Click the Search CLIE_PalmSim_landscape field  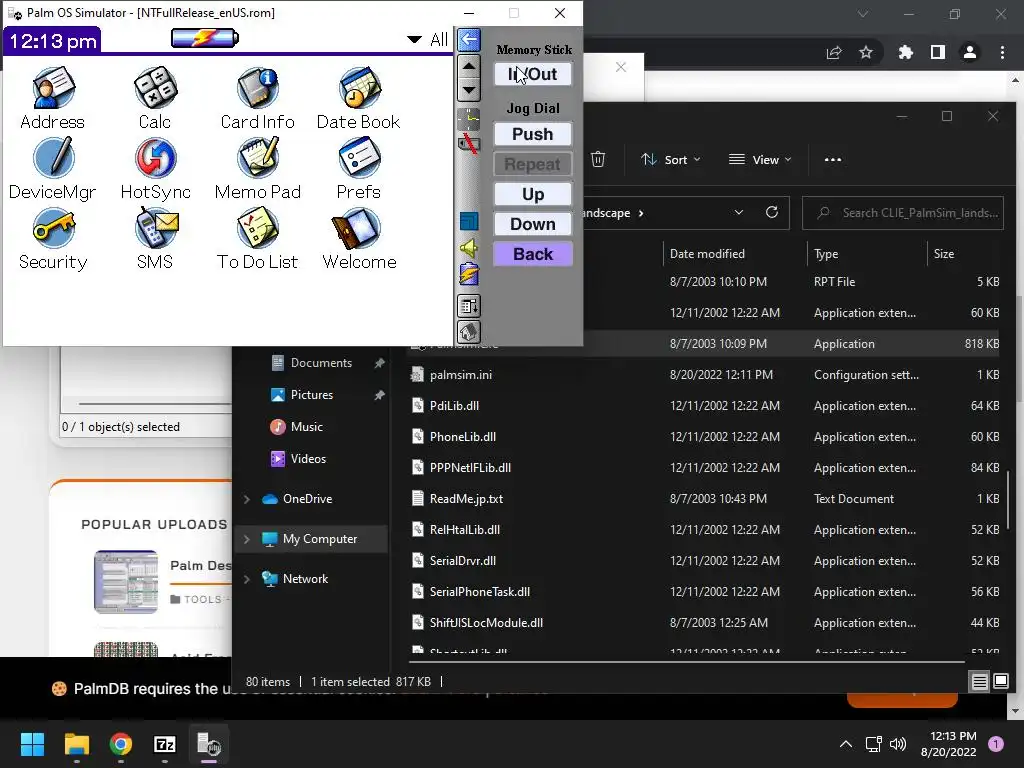(903, 213)
